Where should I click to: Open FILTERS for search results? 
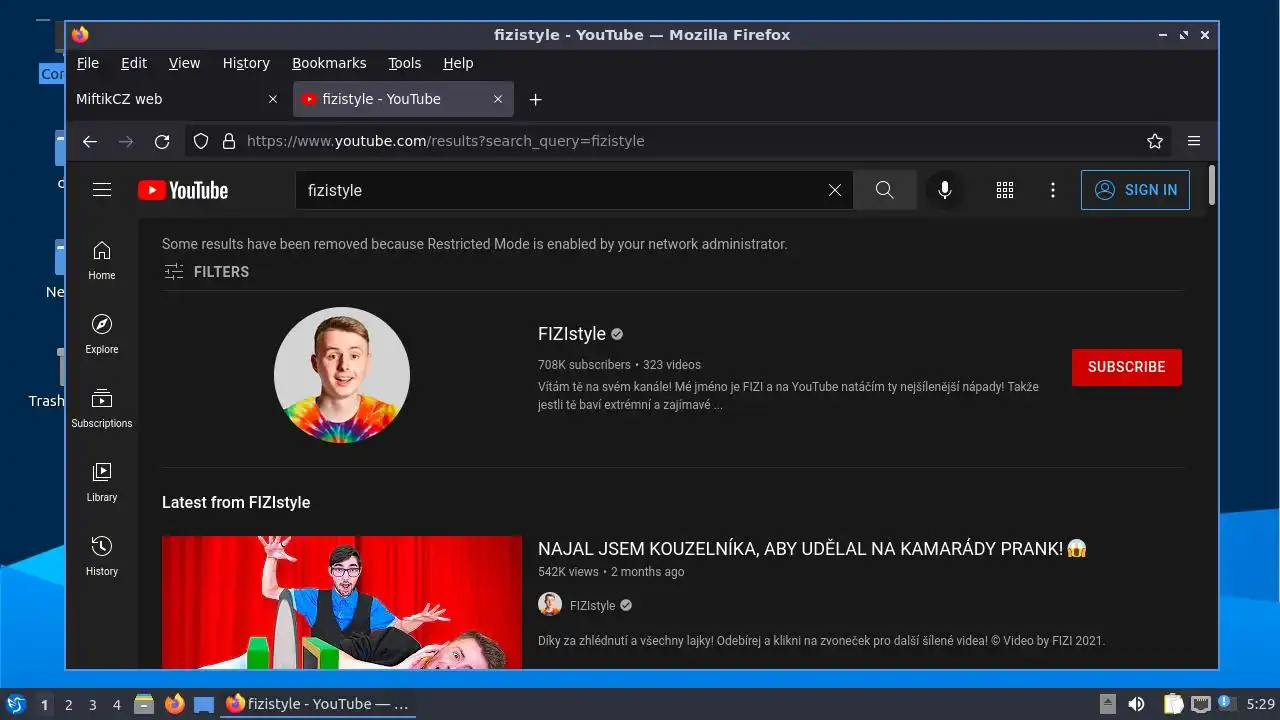tap(206, 271)
